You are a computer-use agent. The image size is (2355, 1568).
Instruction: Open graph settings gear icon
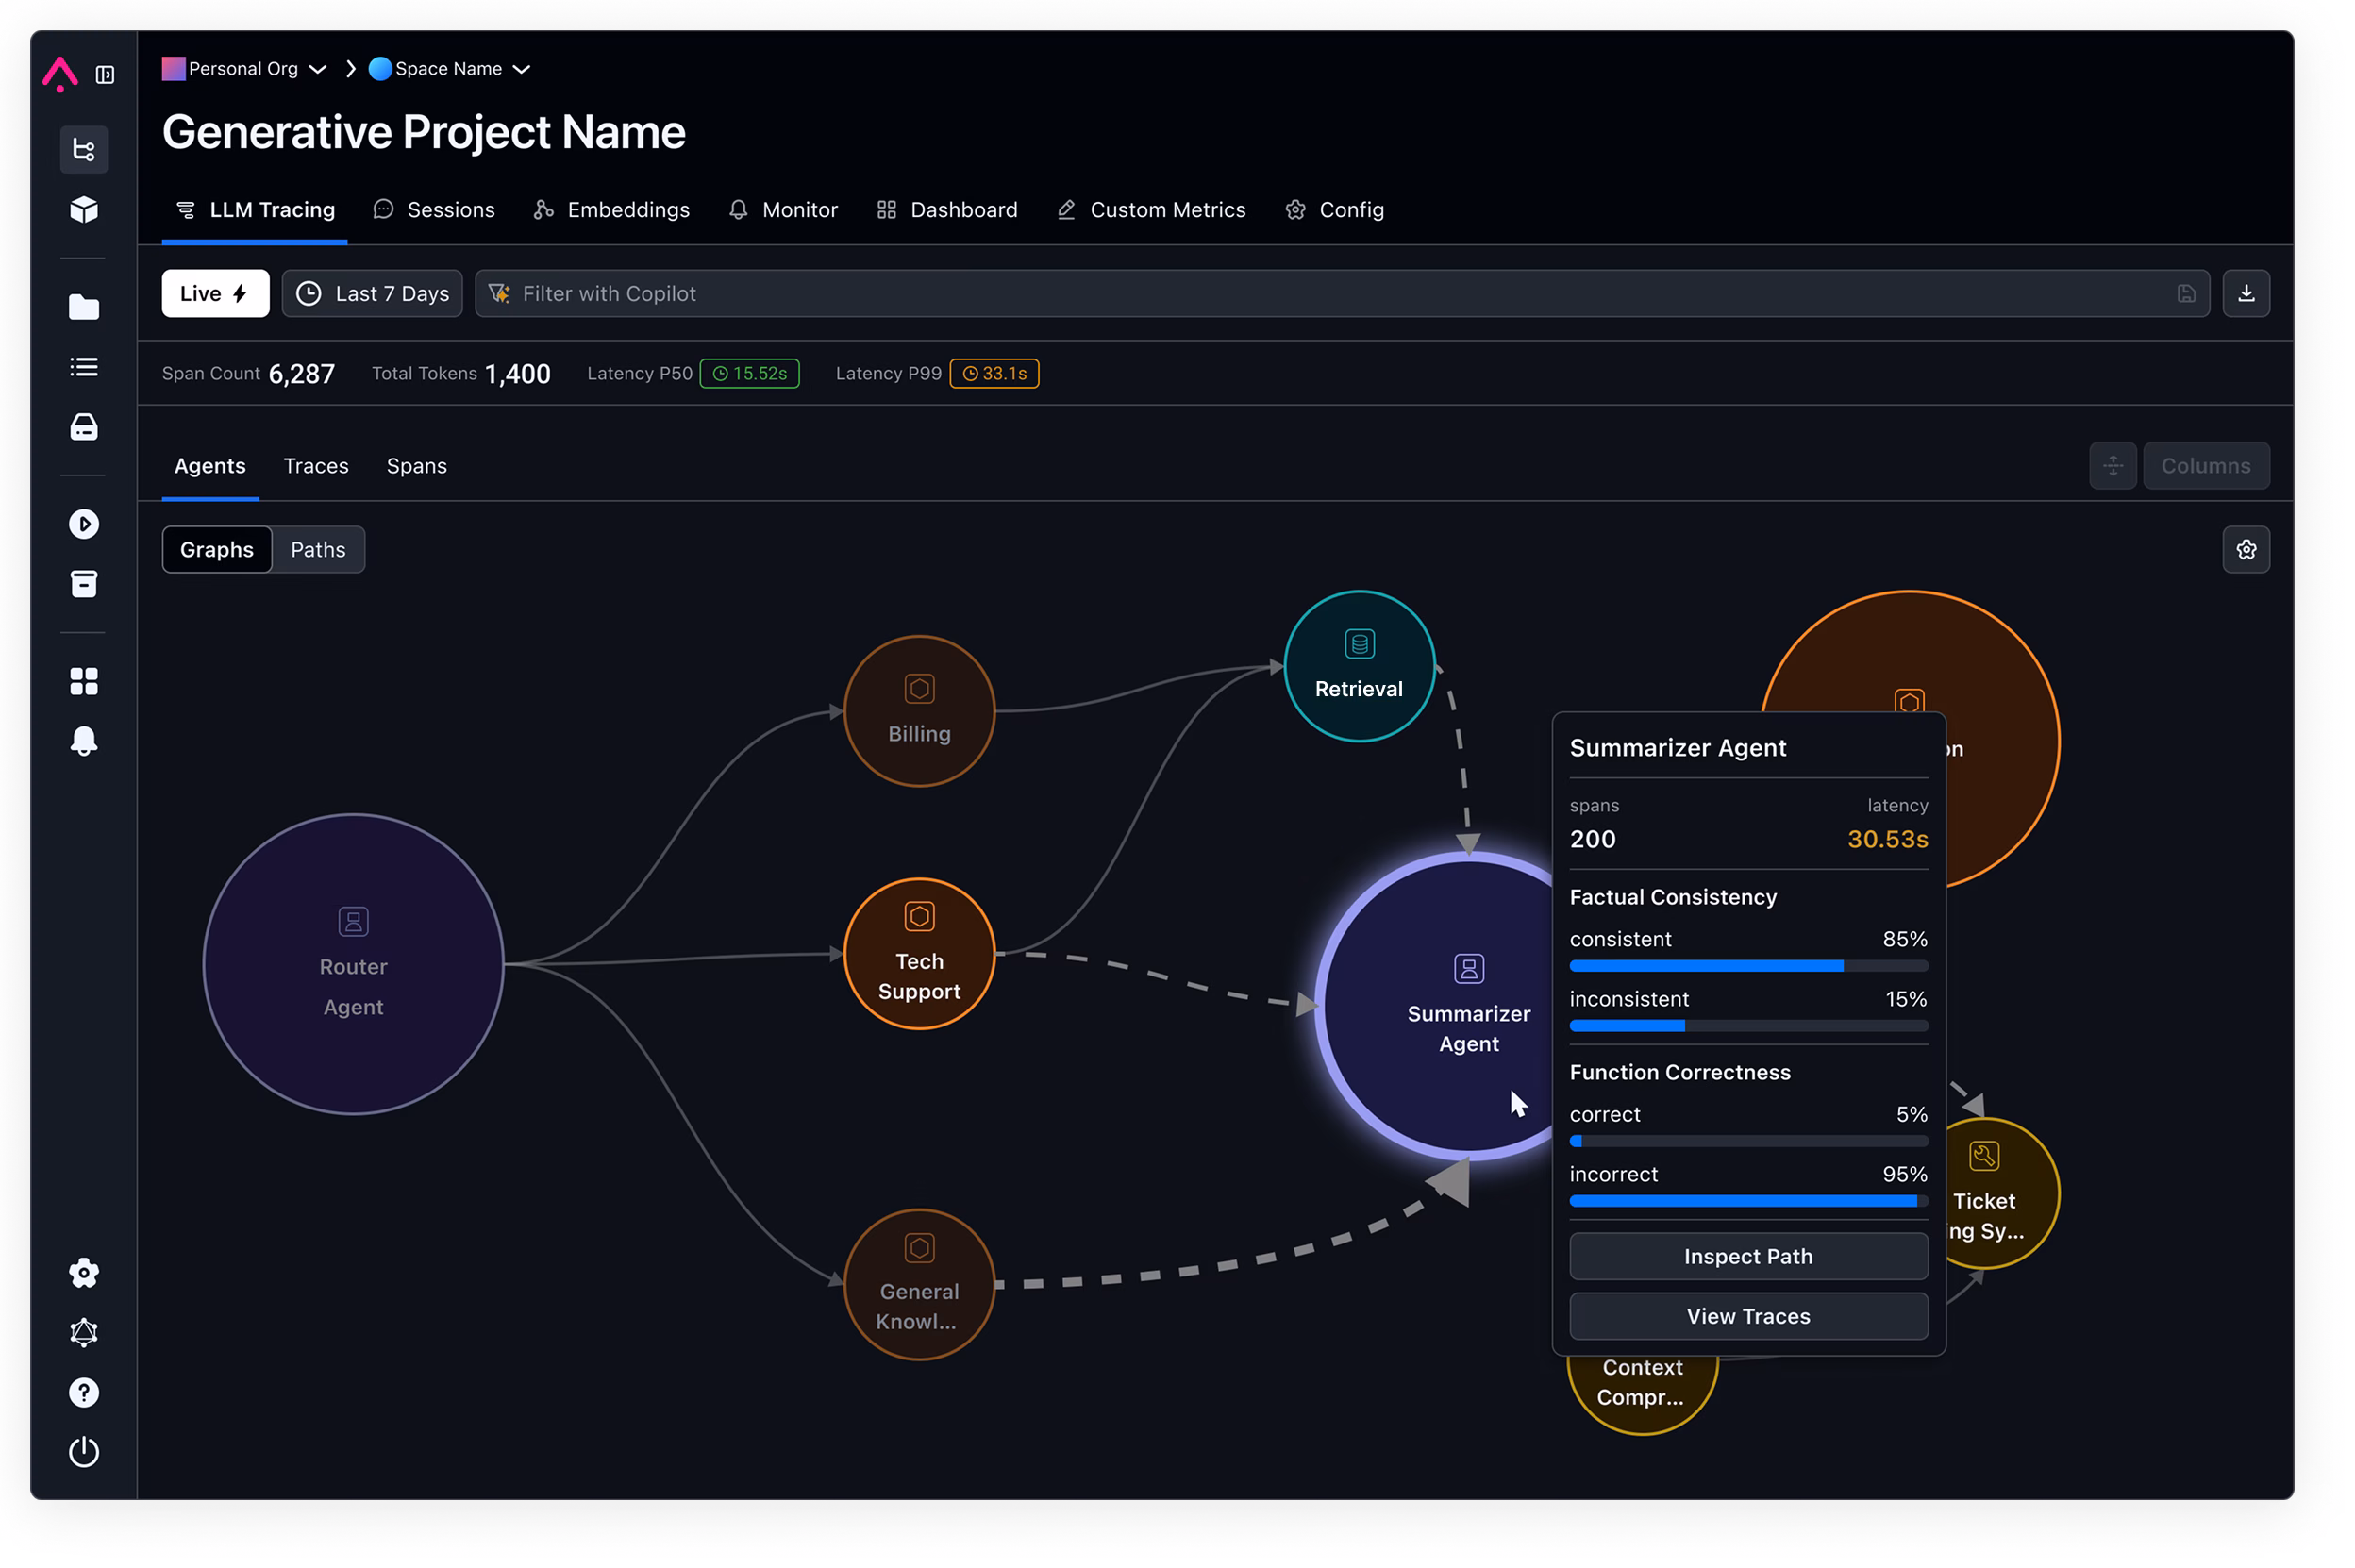tap(2246, 550)
